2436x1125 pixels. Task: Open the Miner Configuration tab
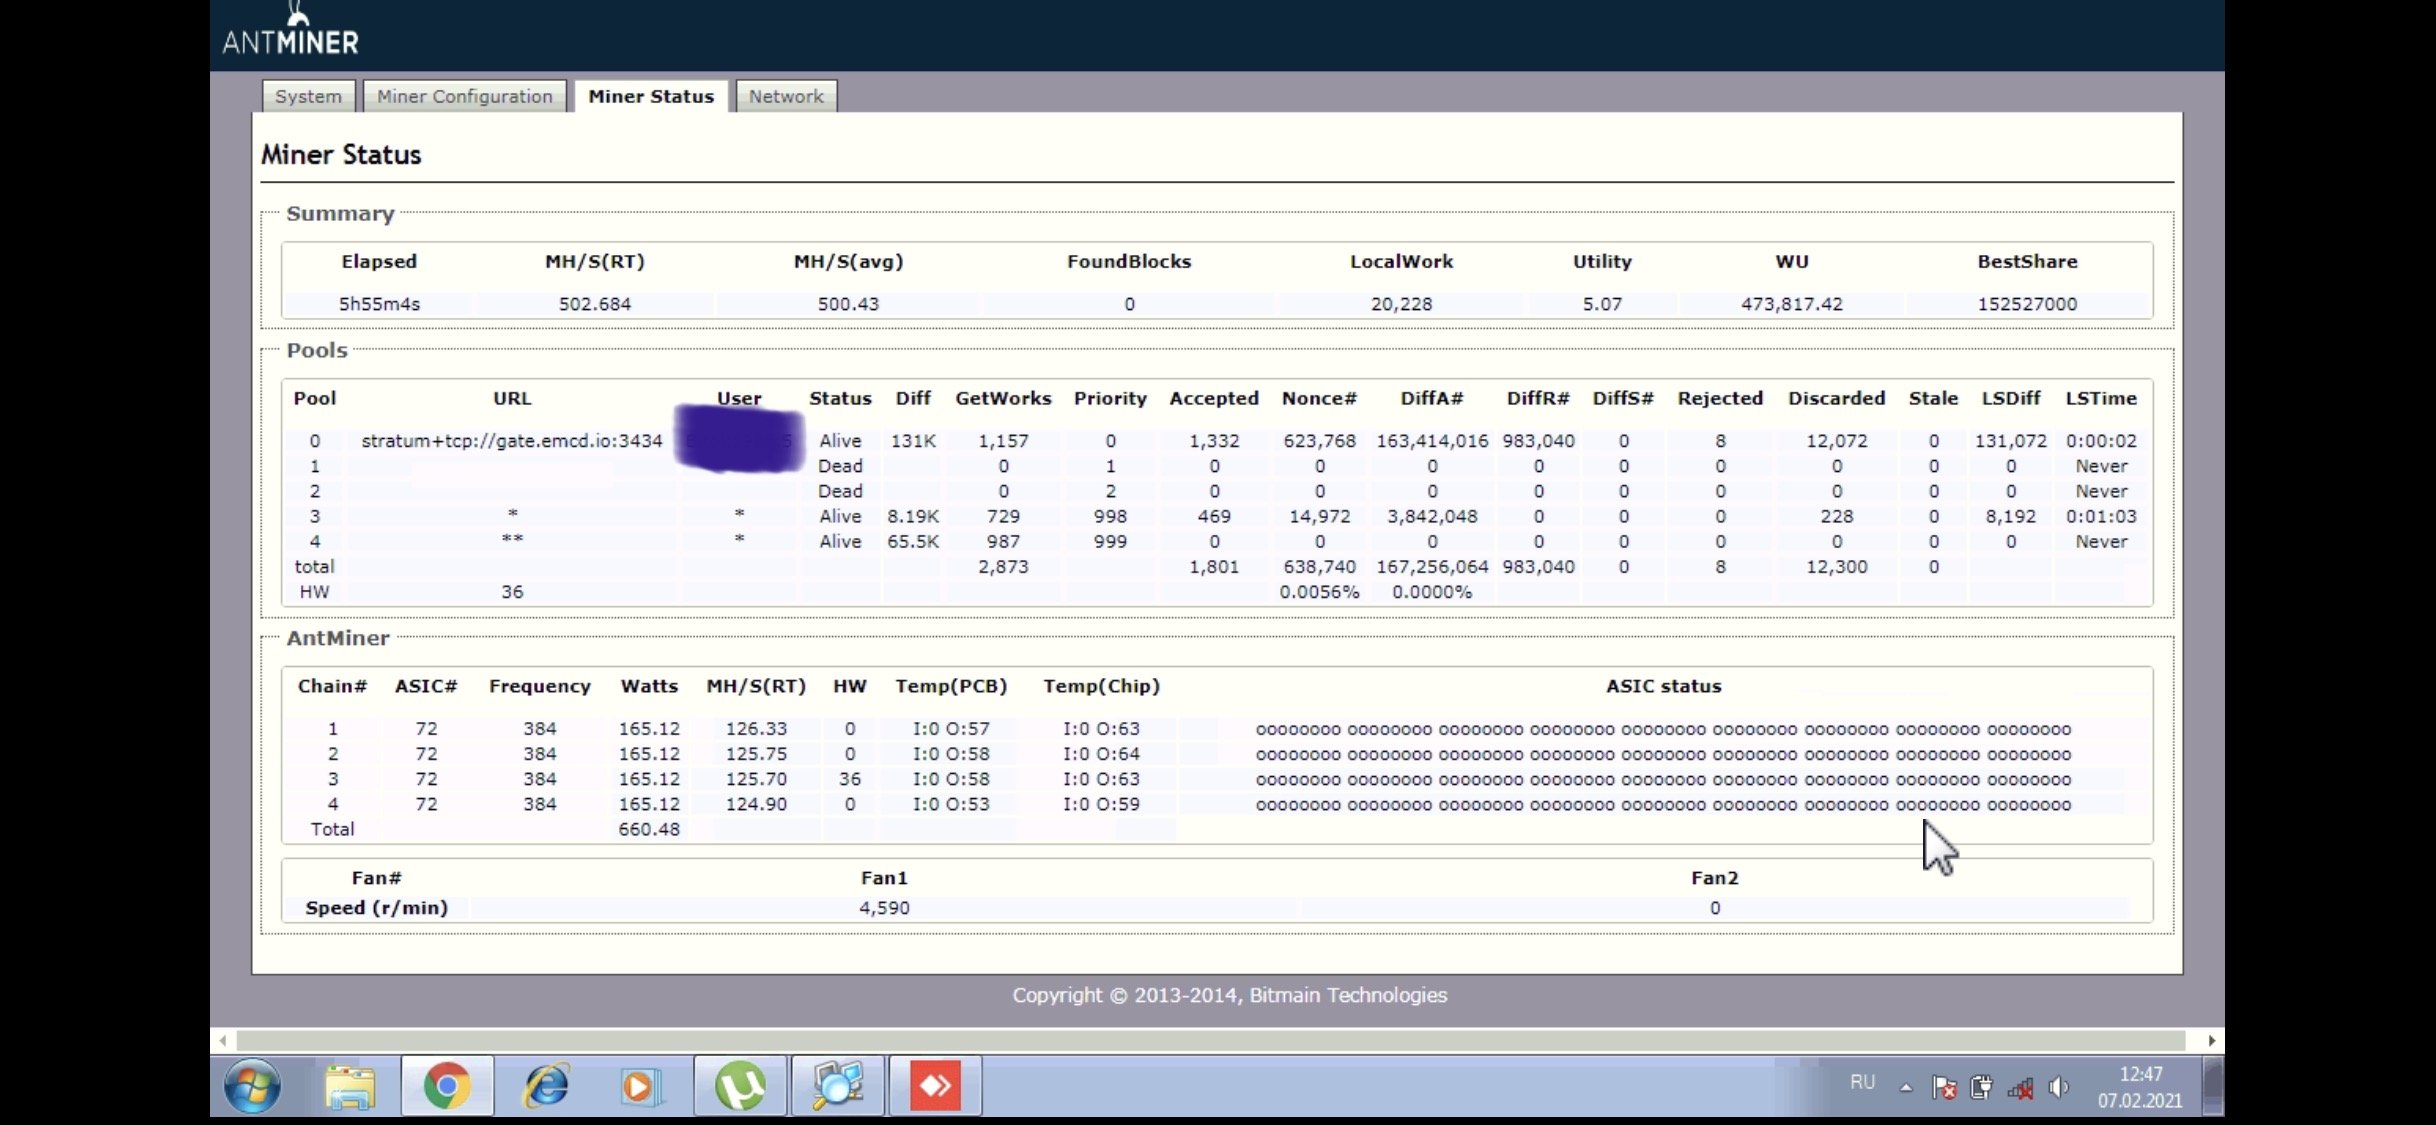pos(465,96)
